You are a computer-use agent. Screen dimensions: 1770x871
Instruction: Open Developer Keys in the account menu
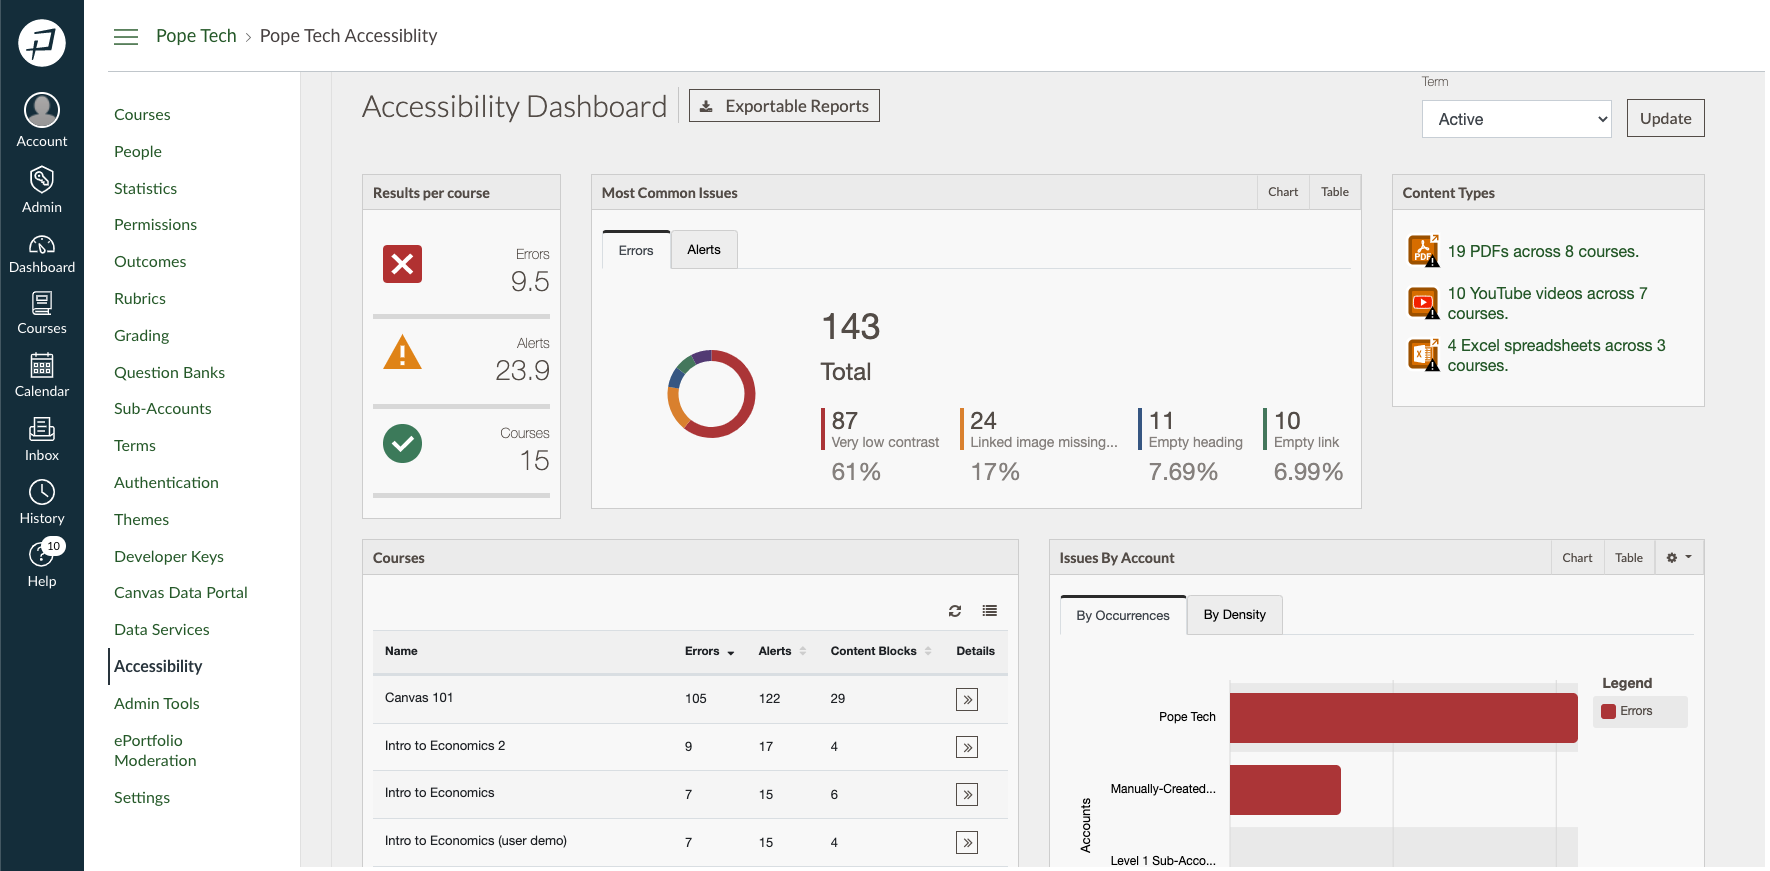(168, 557)
